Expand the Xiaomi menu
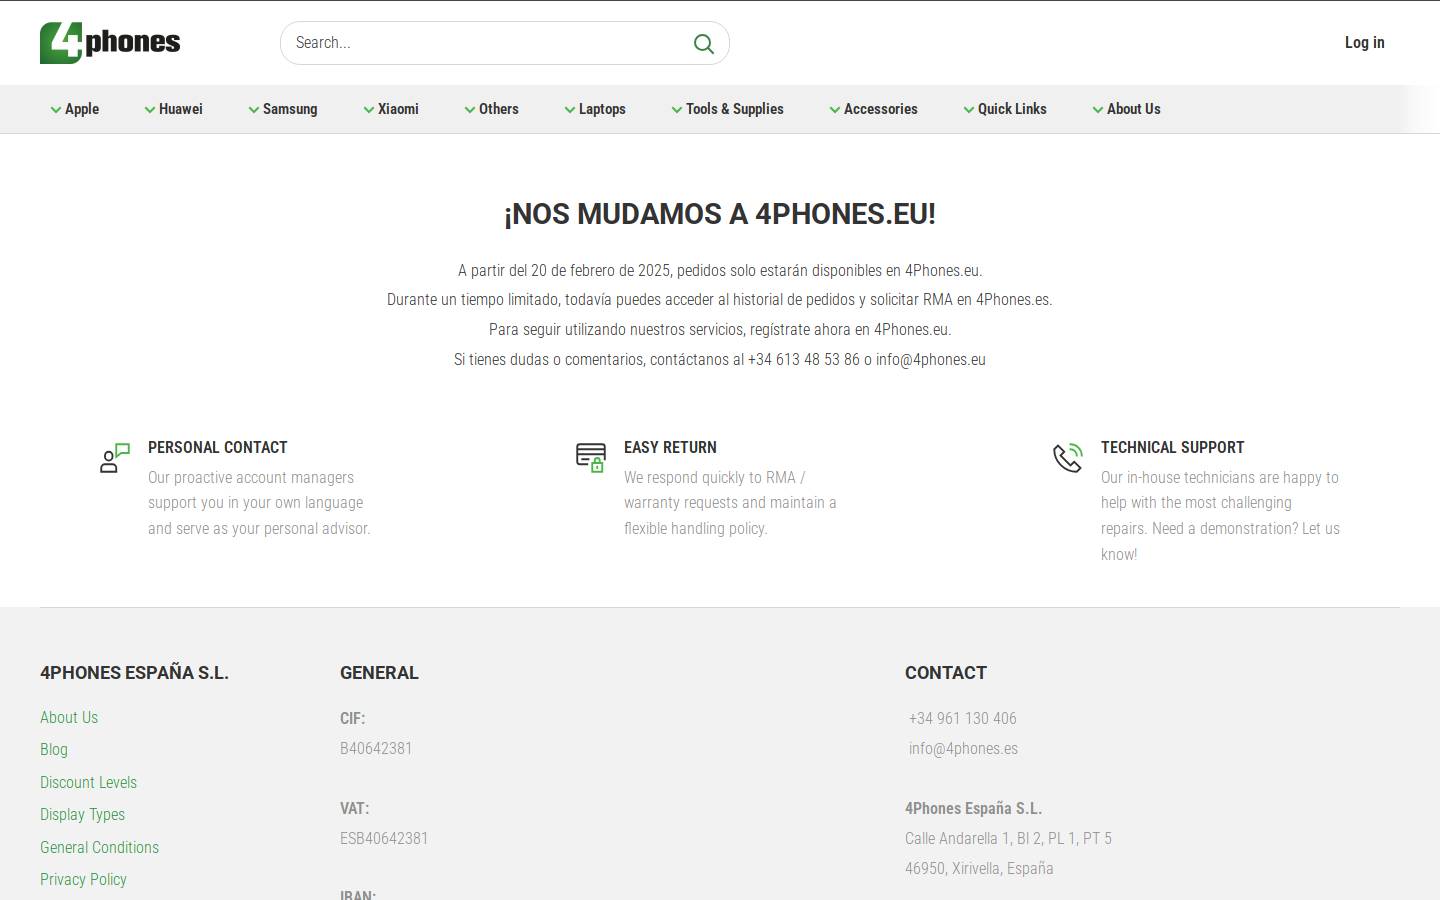This screenshot has width=1440, height=900. click(x=391, y=109)
